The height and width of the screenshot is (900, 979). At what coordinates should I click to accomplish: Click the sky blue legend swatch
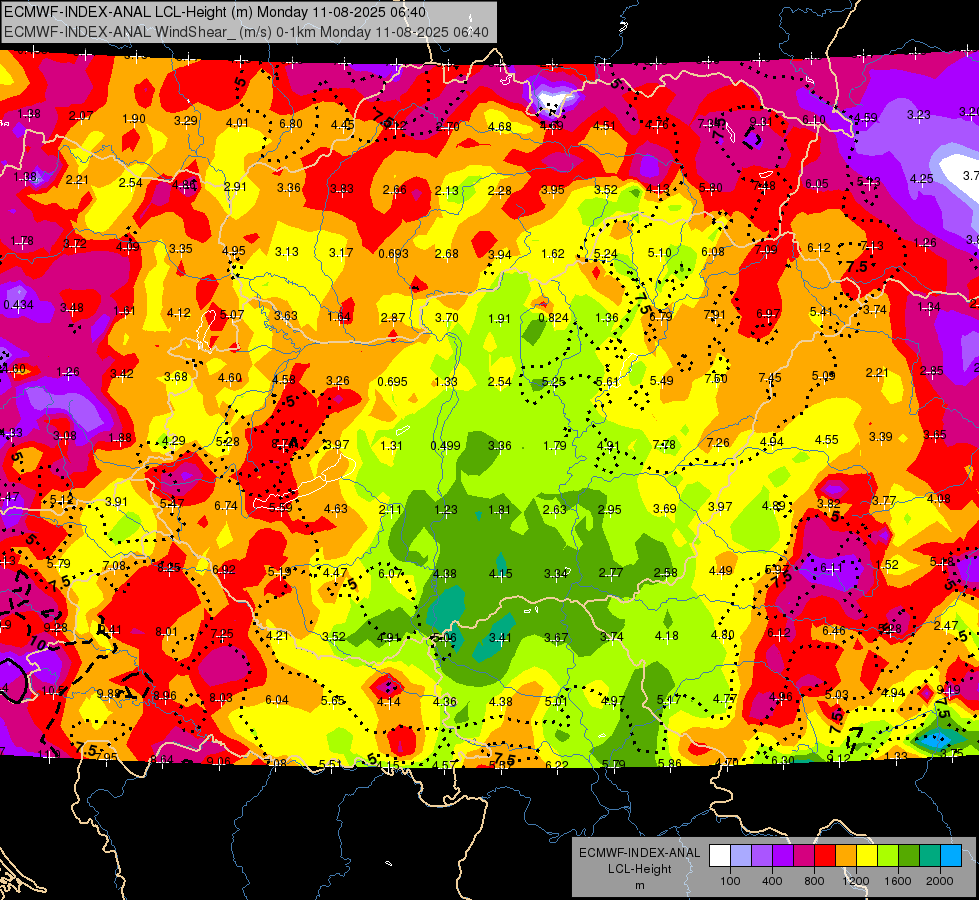point(952,856)
